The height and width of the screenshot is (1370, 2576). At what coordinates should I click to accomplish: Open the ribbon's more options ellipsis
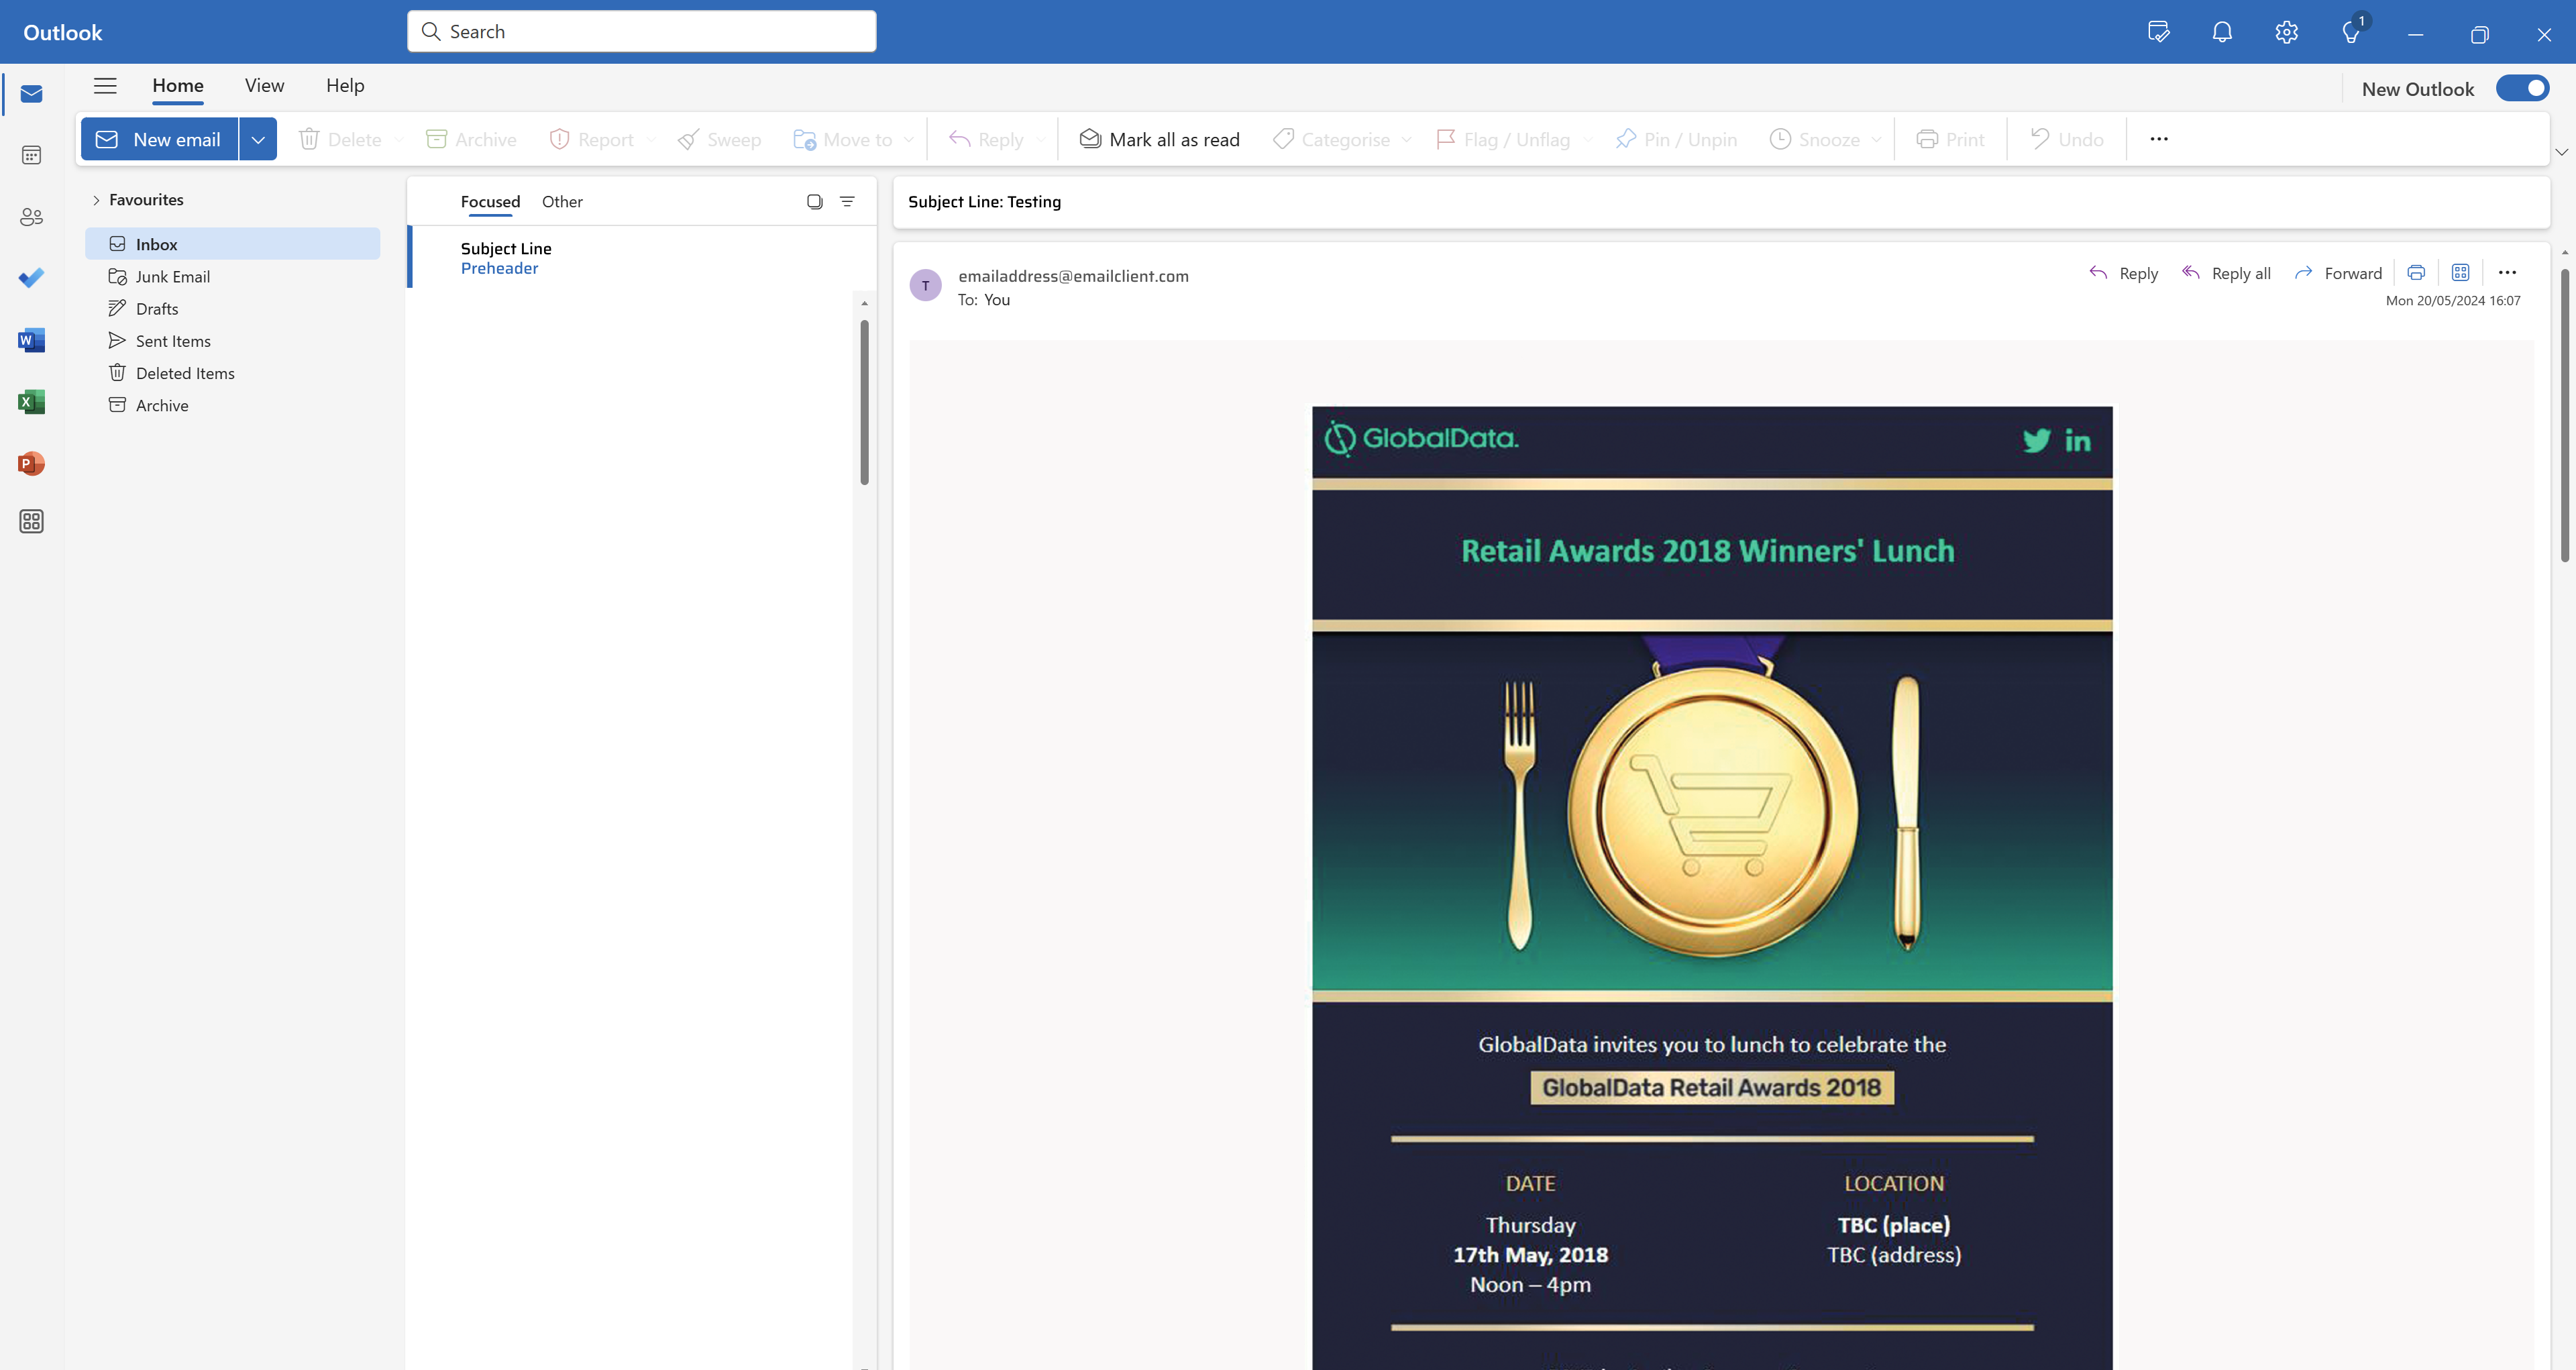click(2159, 139)
